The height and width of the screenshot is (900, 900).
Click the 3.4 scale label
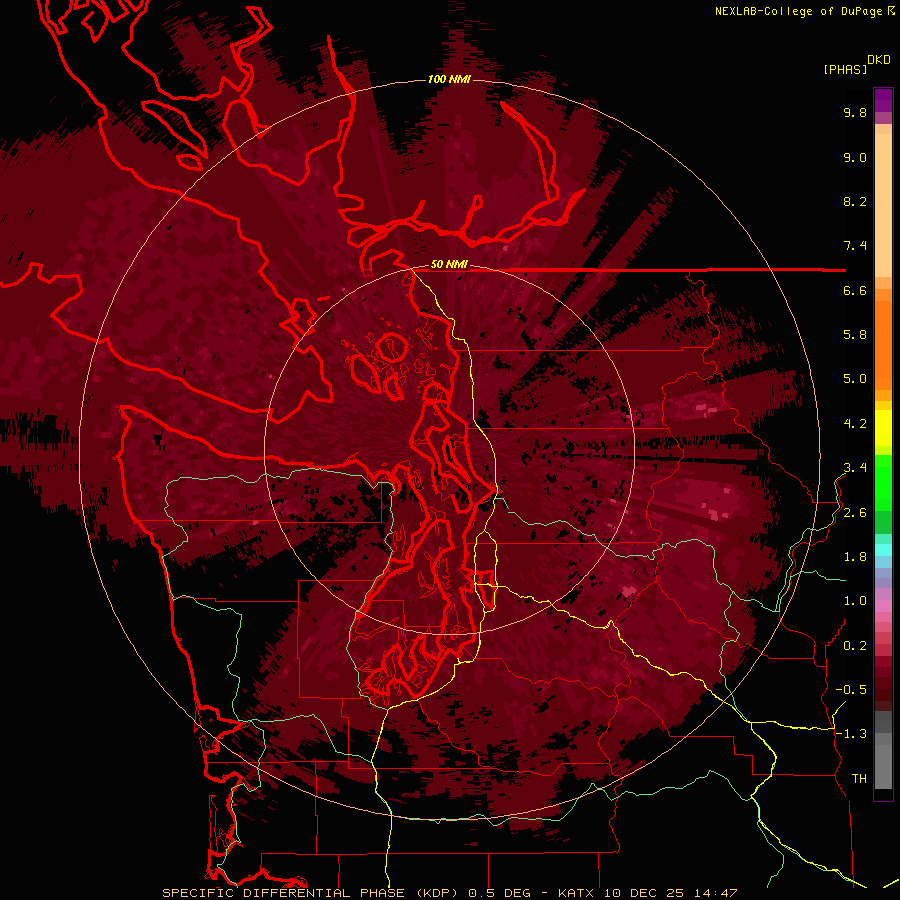(855, 468)
